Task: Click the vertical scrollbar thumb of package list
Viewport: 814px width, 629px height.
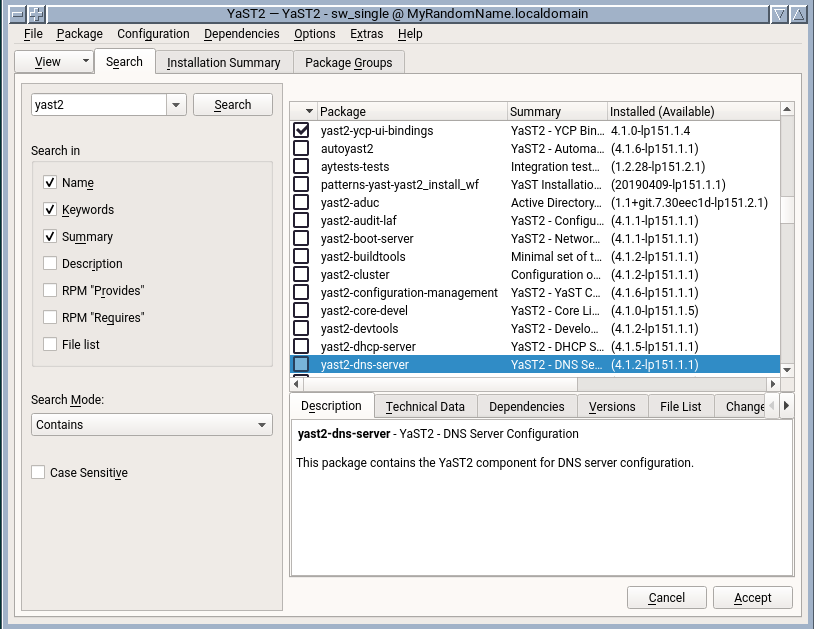Action: tap(787, 210)
